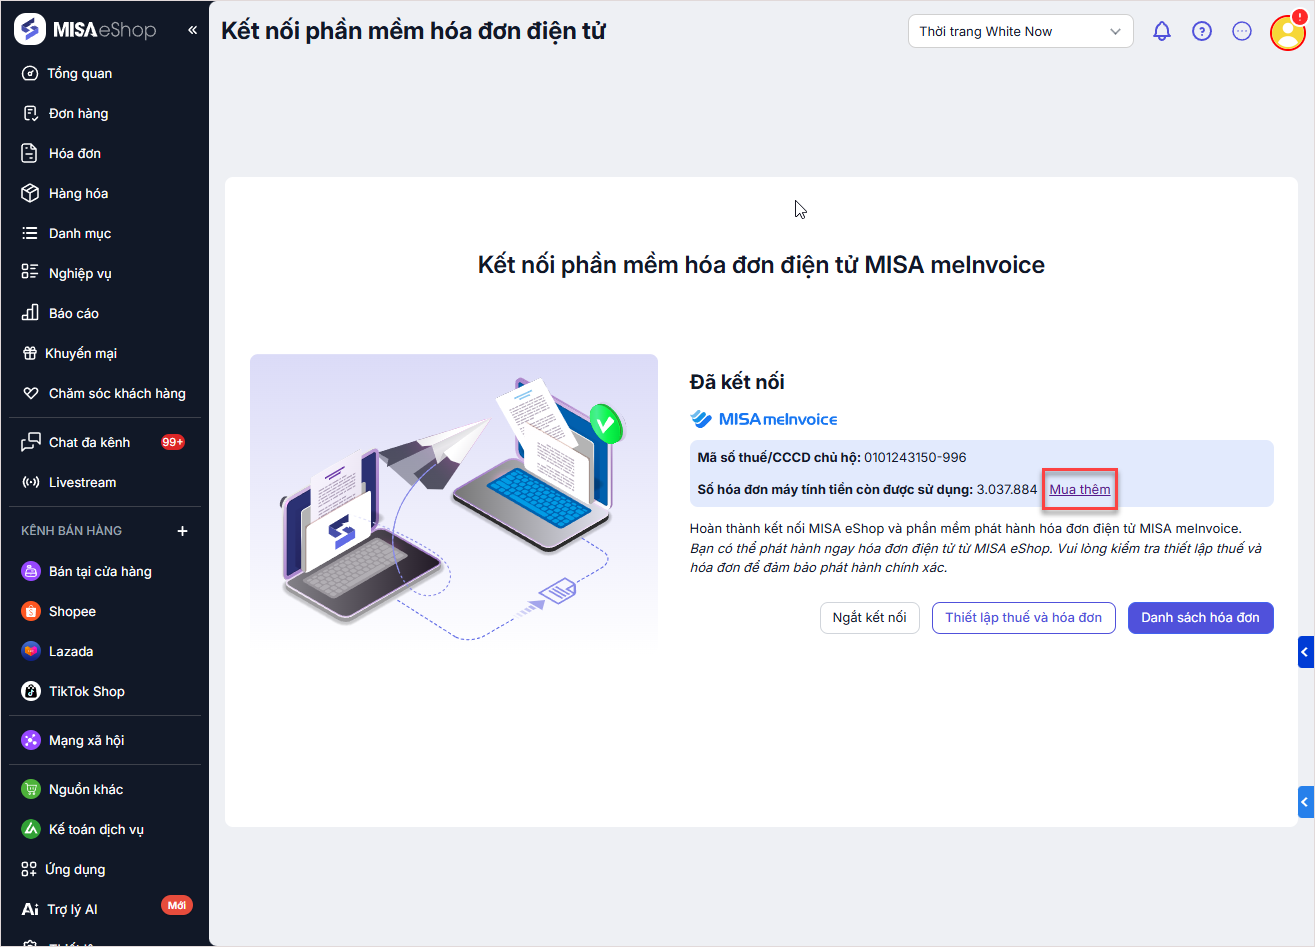
Task: Click the Đã kết nối status heading
Action: tap(737, 382)
